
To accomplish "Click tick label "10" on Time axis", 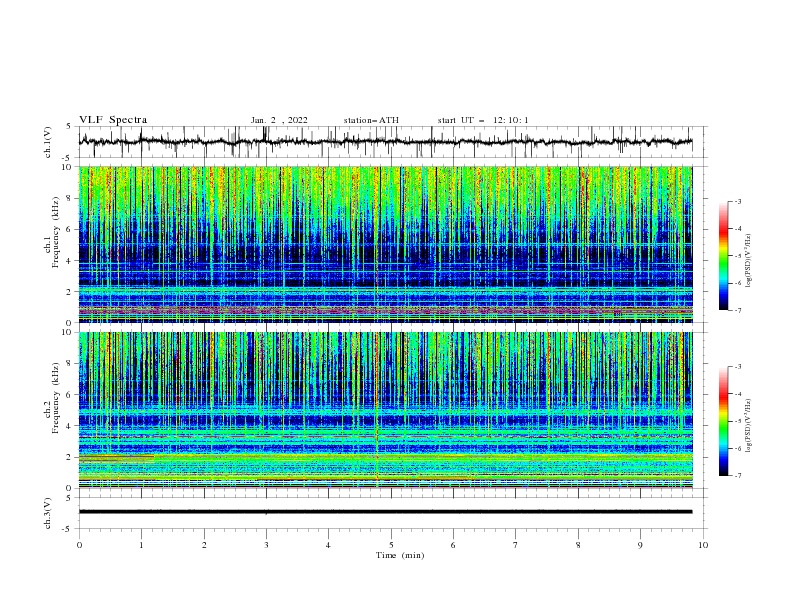I will point(703,545).
